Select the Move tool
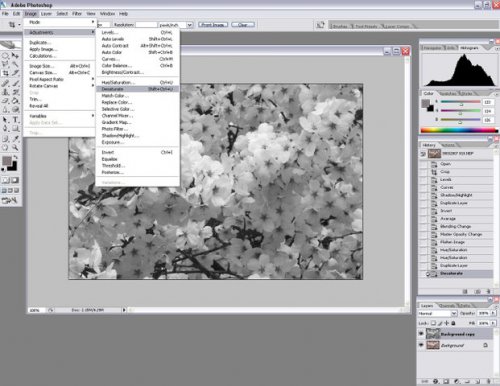The image size is (500, 386). [x=15, y=55]
